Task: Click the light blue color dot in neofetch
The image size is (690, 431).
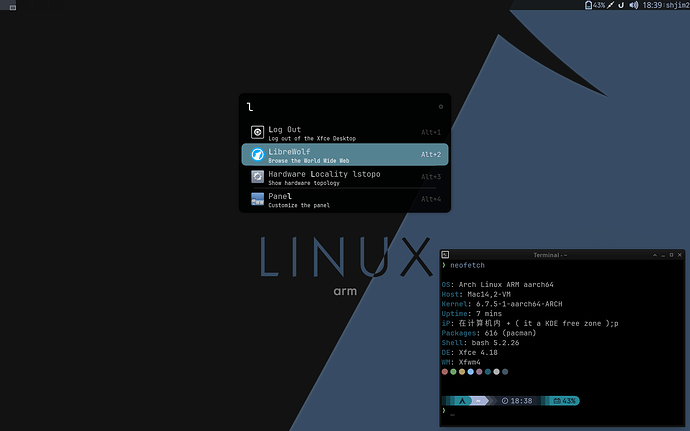Action: click(x=470, y=372)
